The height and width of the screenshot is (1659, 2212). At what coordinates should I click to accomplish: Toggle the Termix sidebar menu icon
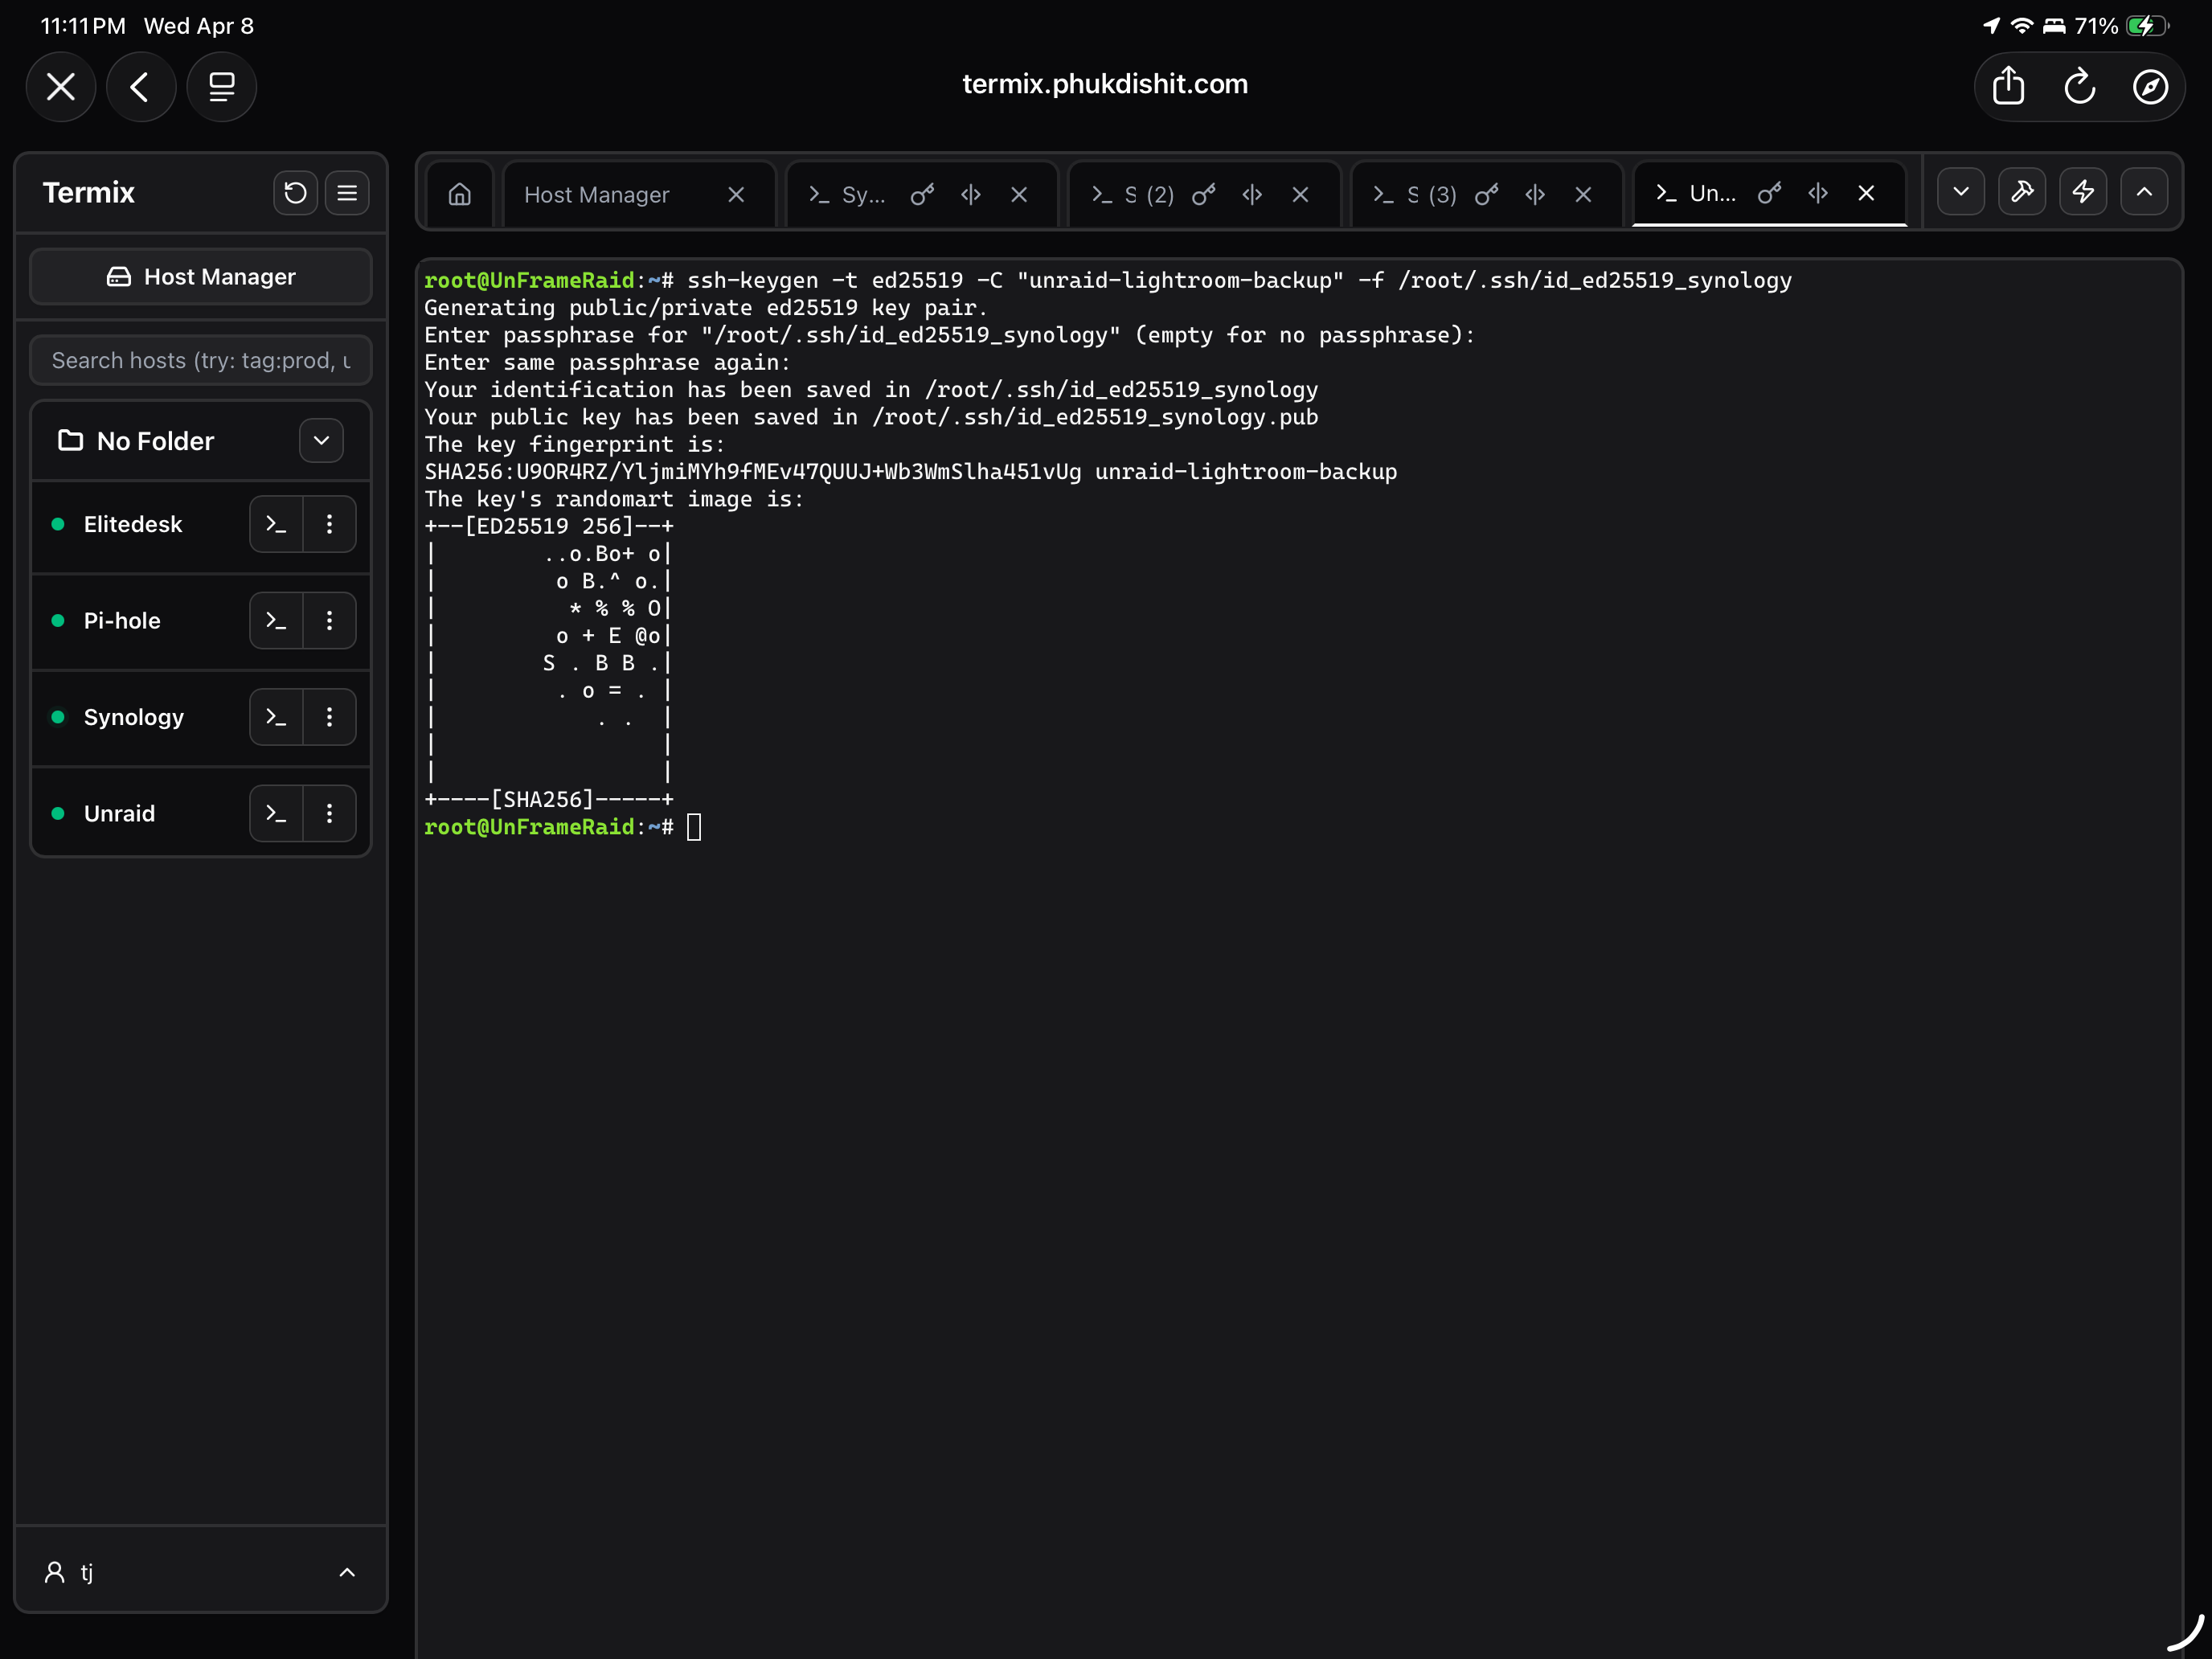pyautogui.click(x=347, y=193)
